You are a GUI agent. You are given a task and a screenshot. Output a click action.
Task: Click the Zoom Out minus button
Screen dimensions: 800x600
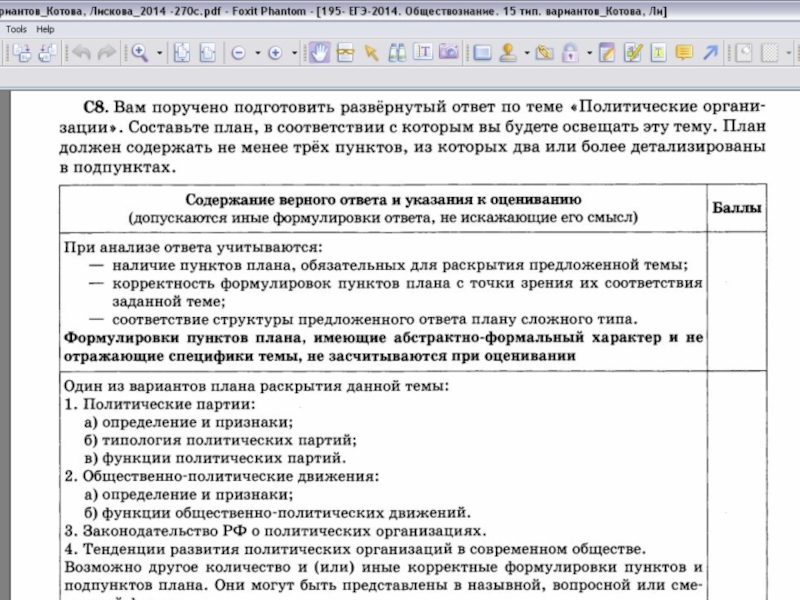pos(238,53)
